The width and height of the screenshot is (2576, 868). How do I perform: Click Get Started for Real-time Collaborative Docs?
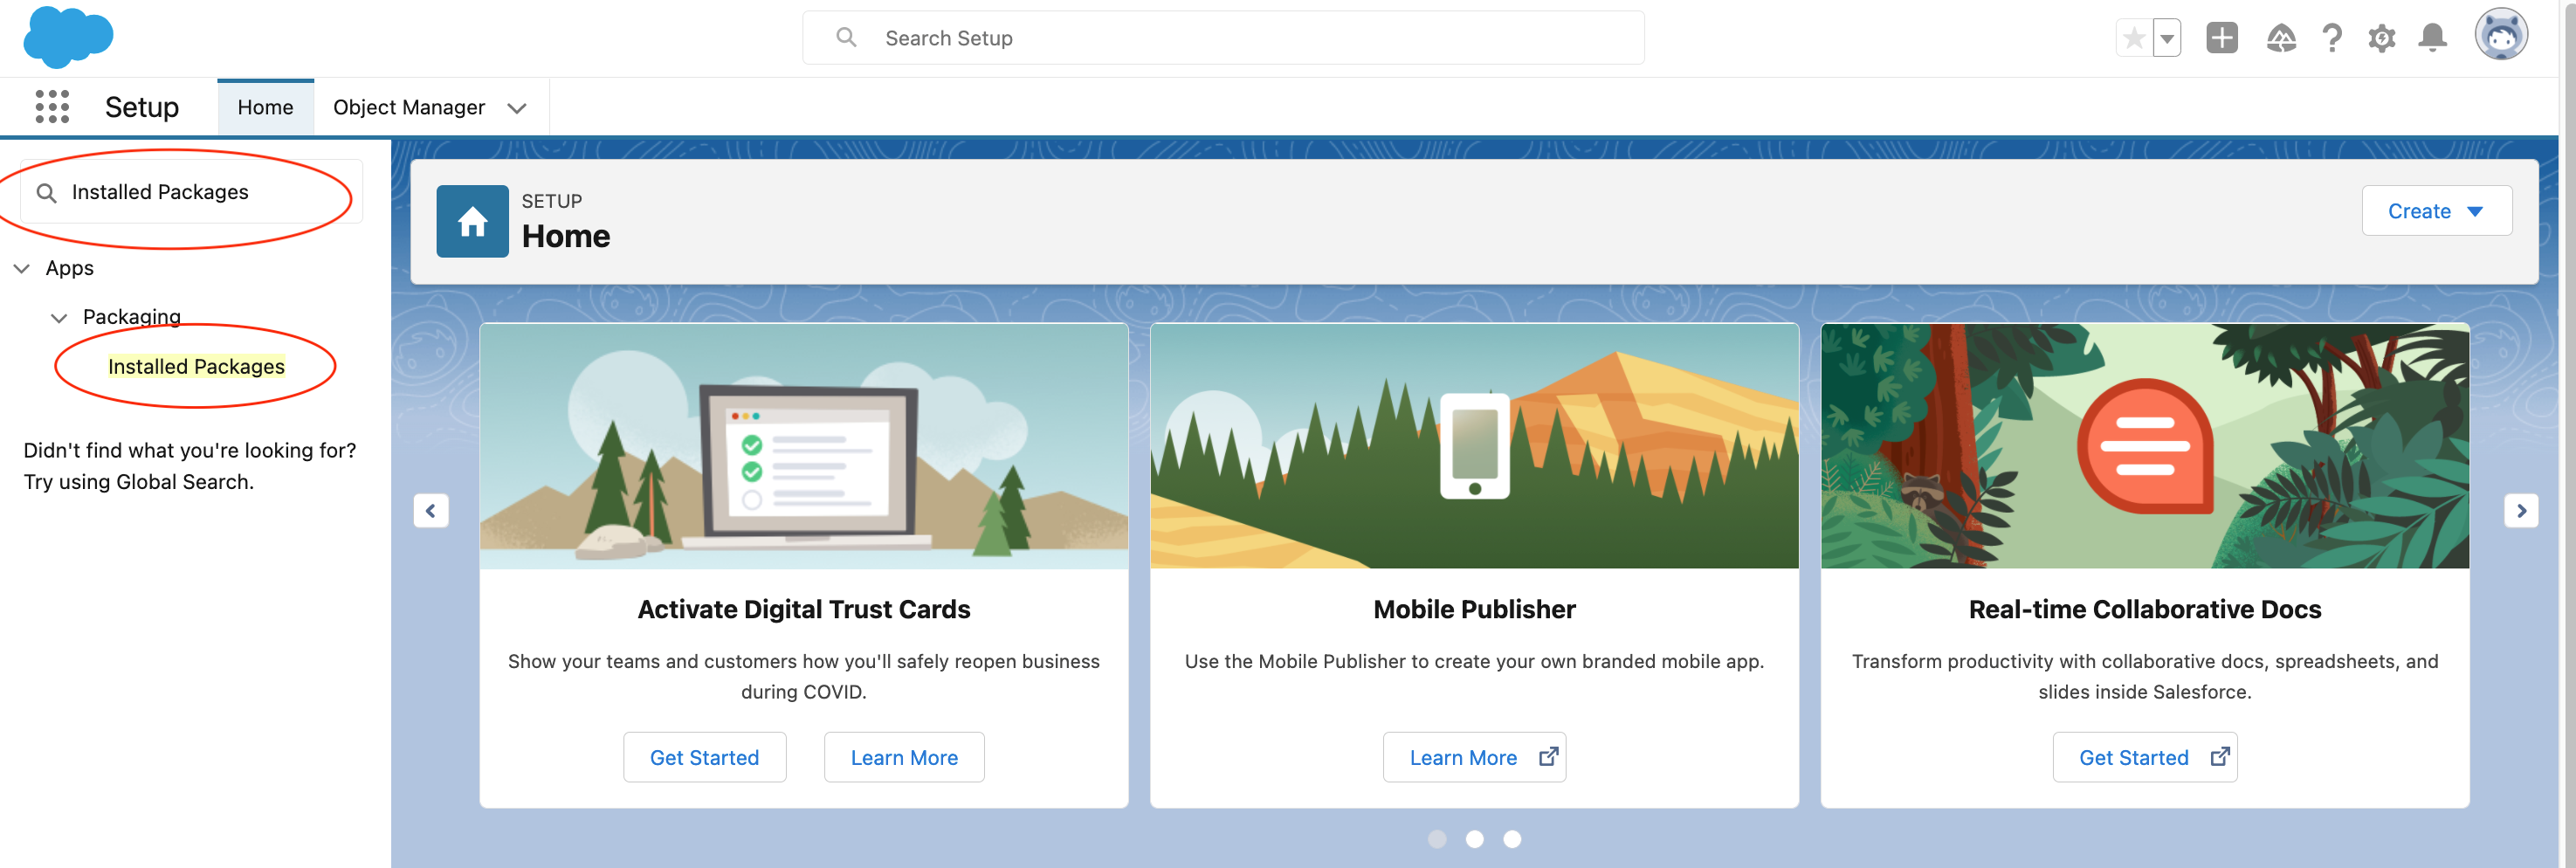click(x=2144, y=758)
